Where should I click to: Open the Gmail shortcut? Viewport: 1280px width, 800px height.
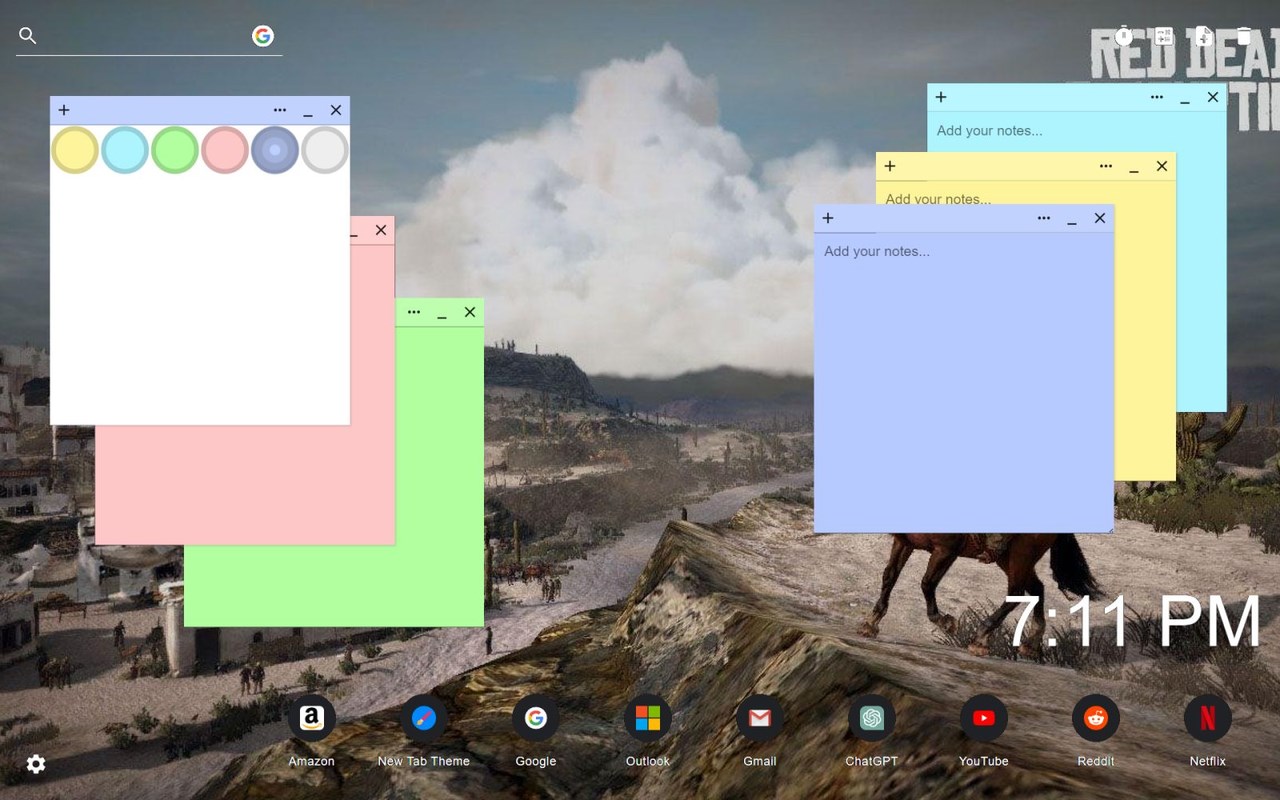[x=760, y=718]
